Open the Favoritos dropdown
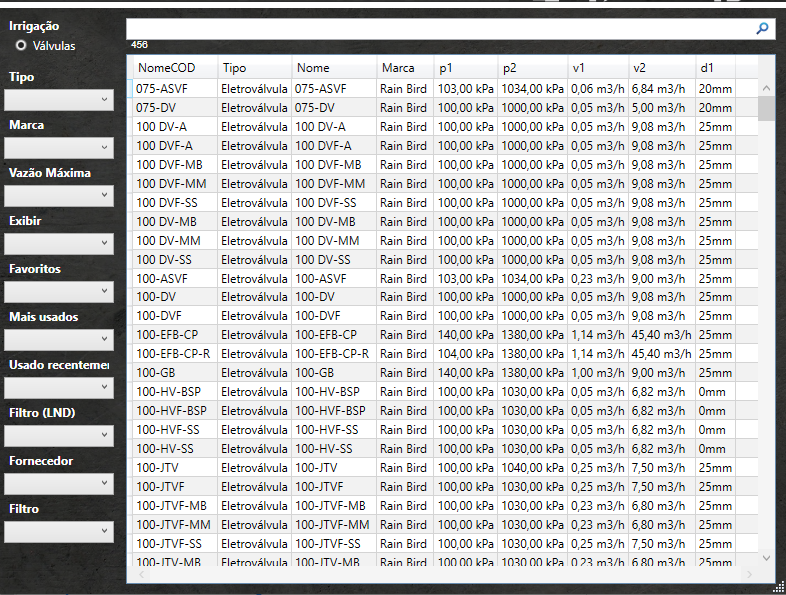 tap(59, 292)
